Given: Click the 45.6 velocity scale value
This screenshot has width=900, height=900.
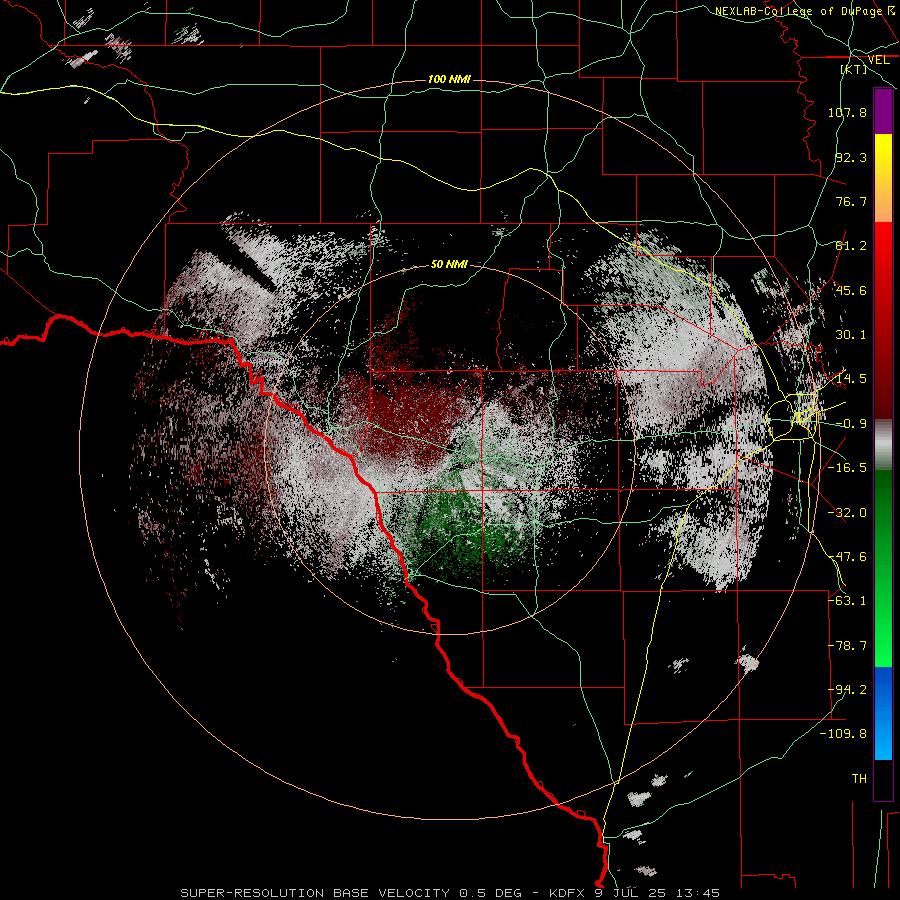Looking at the screenshot, I should [x=851, y=290].
